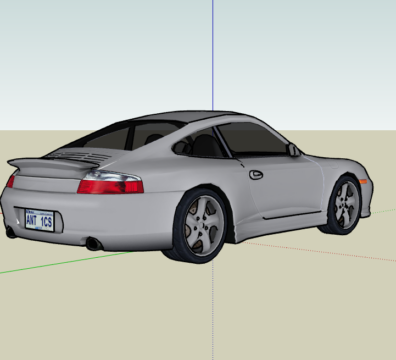The height and width of the screenshot is (360, 396).
Task: Click the orange side marker light
Action: point(363,182)
